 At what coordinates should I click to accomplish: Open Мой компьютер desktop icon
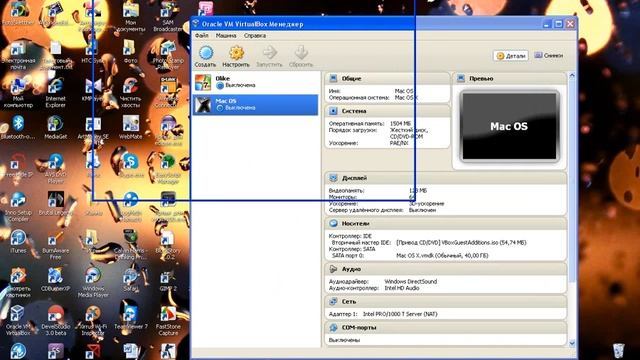click(18, 93)
